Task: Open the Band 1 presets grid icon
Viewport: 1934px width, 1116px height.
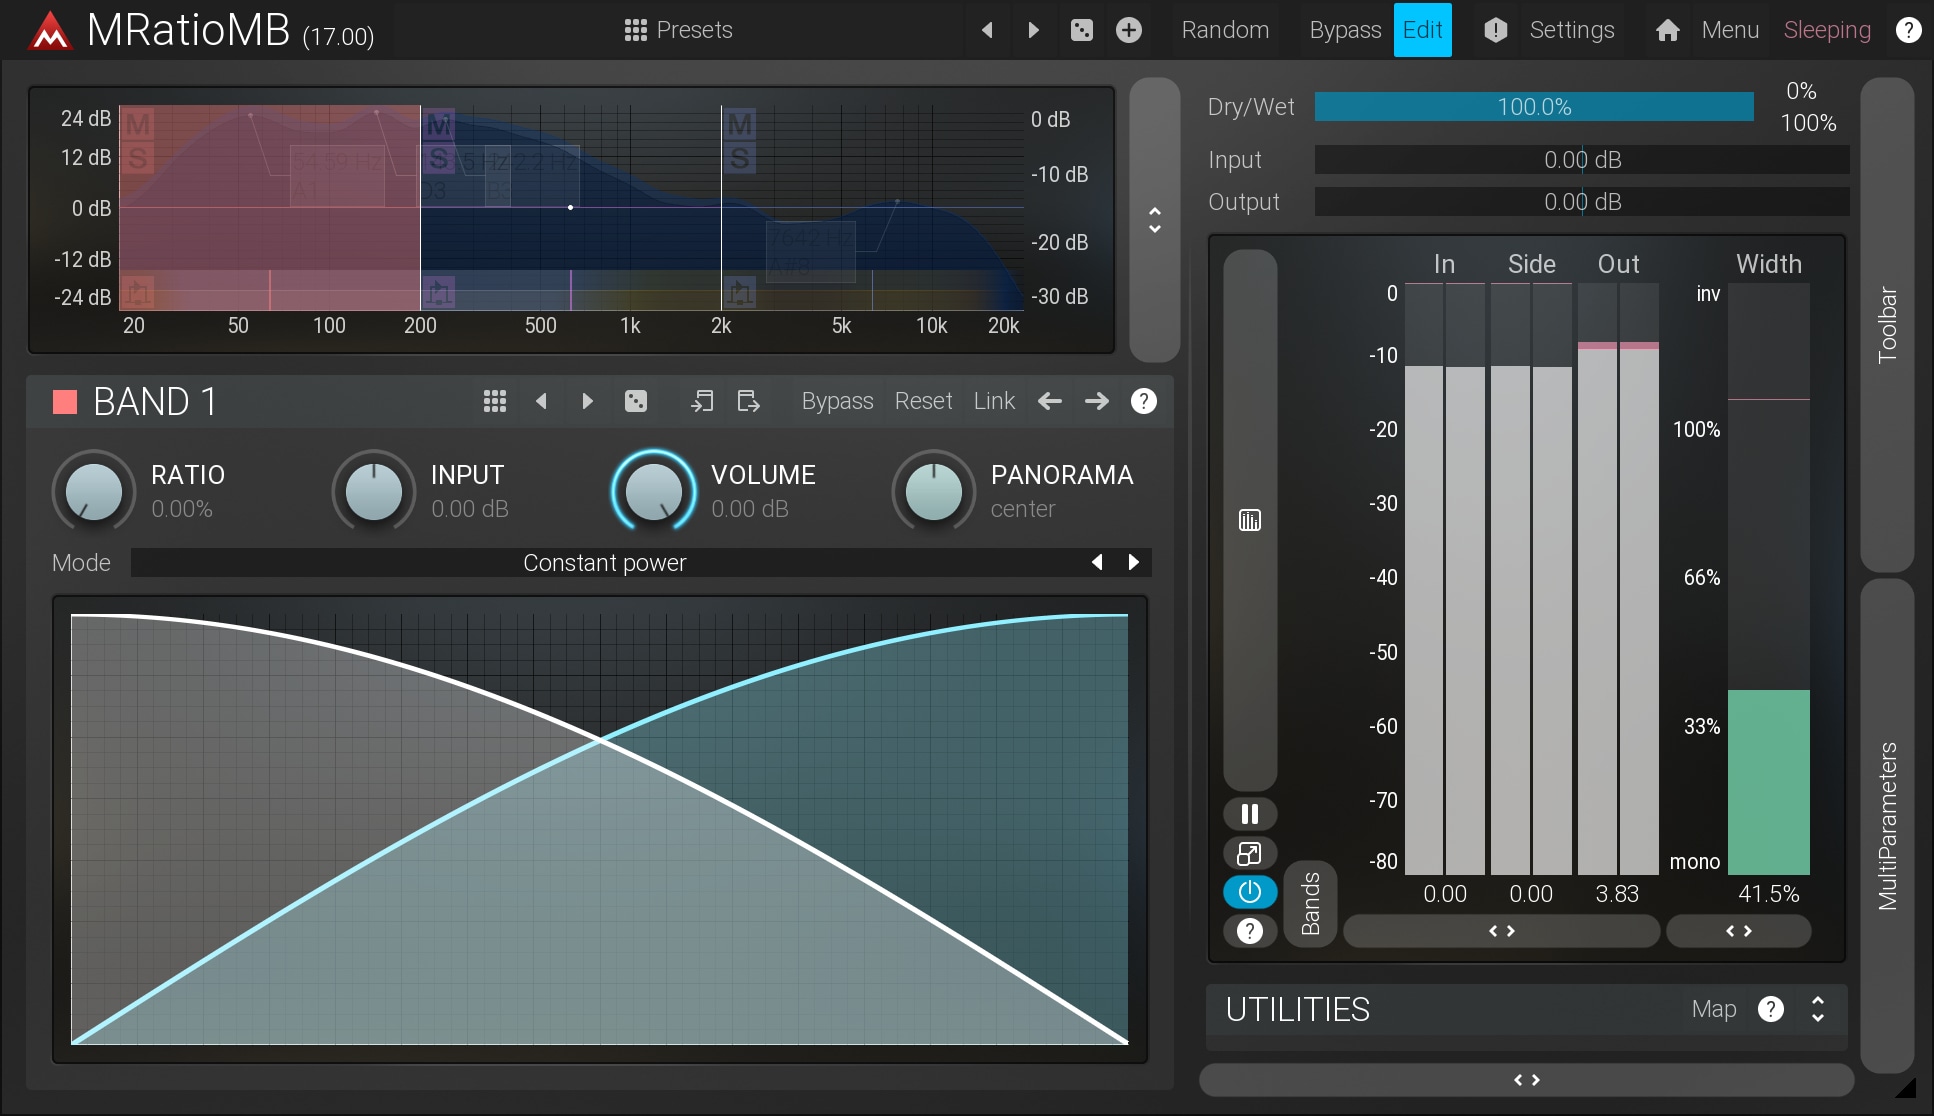Action: coord(494,401)
